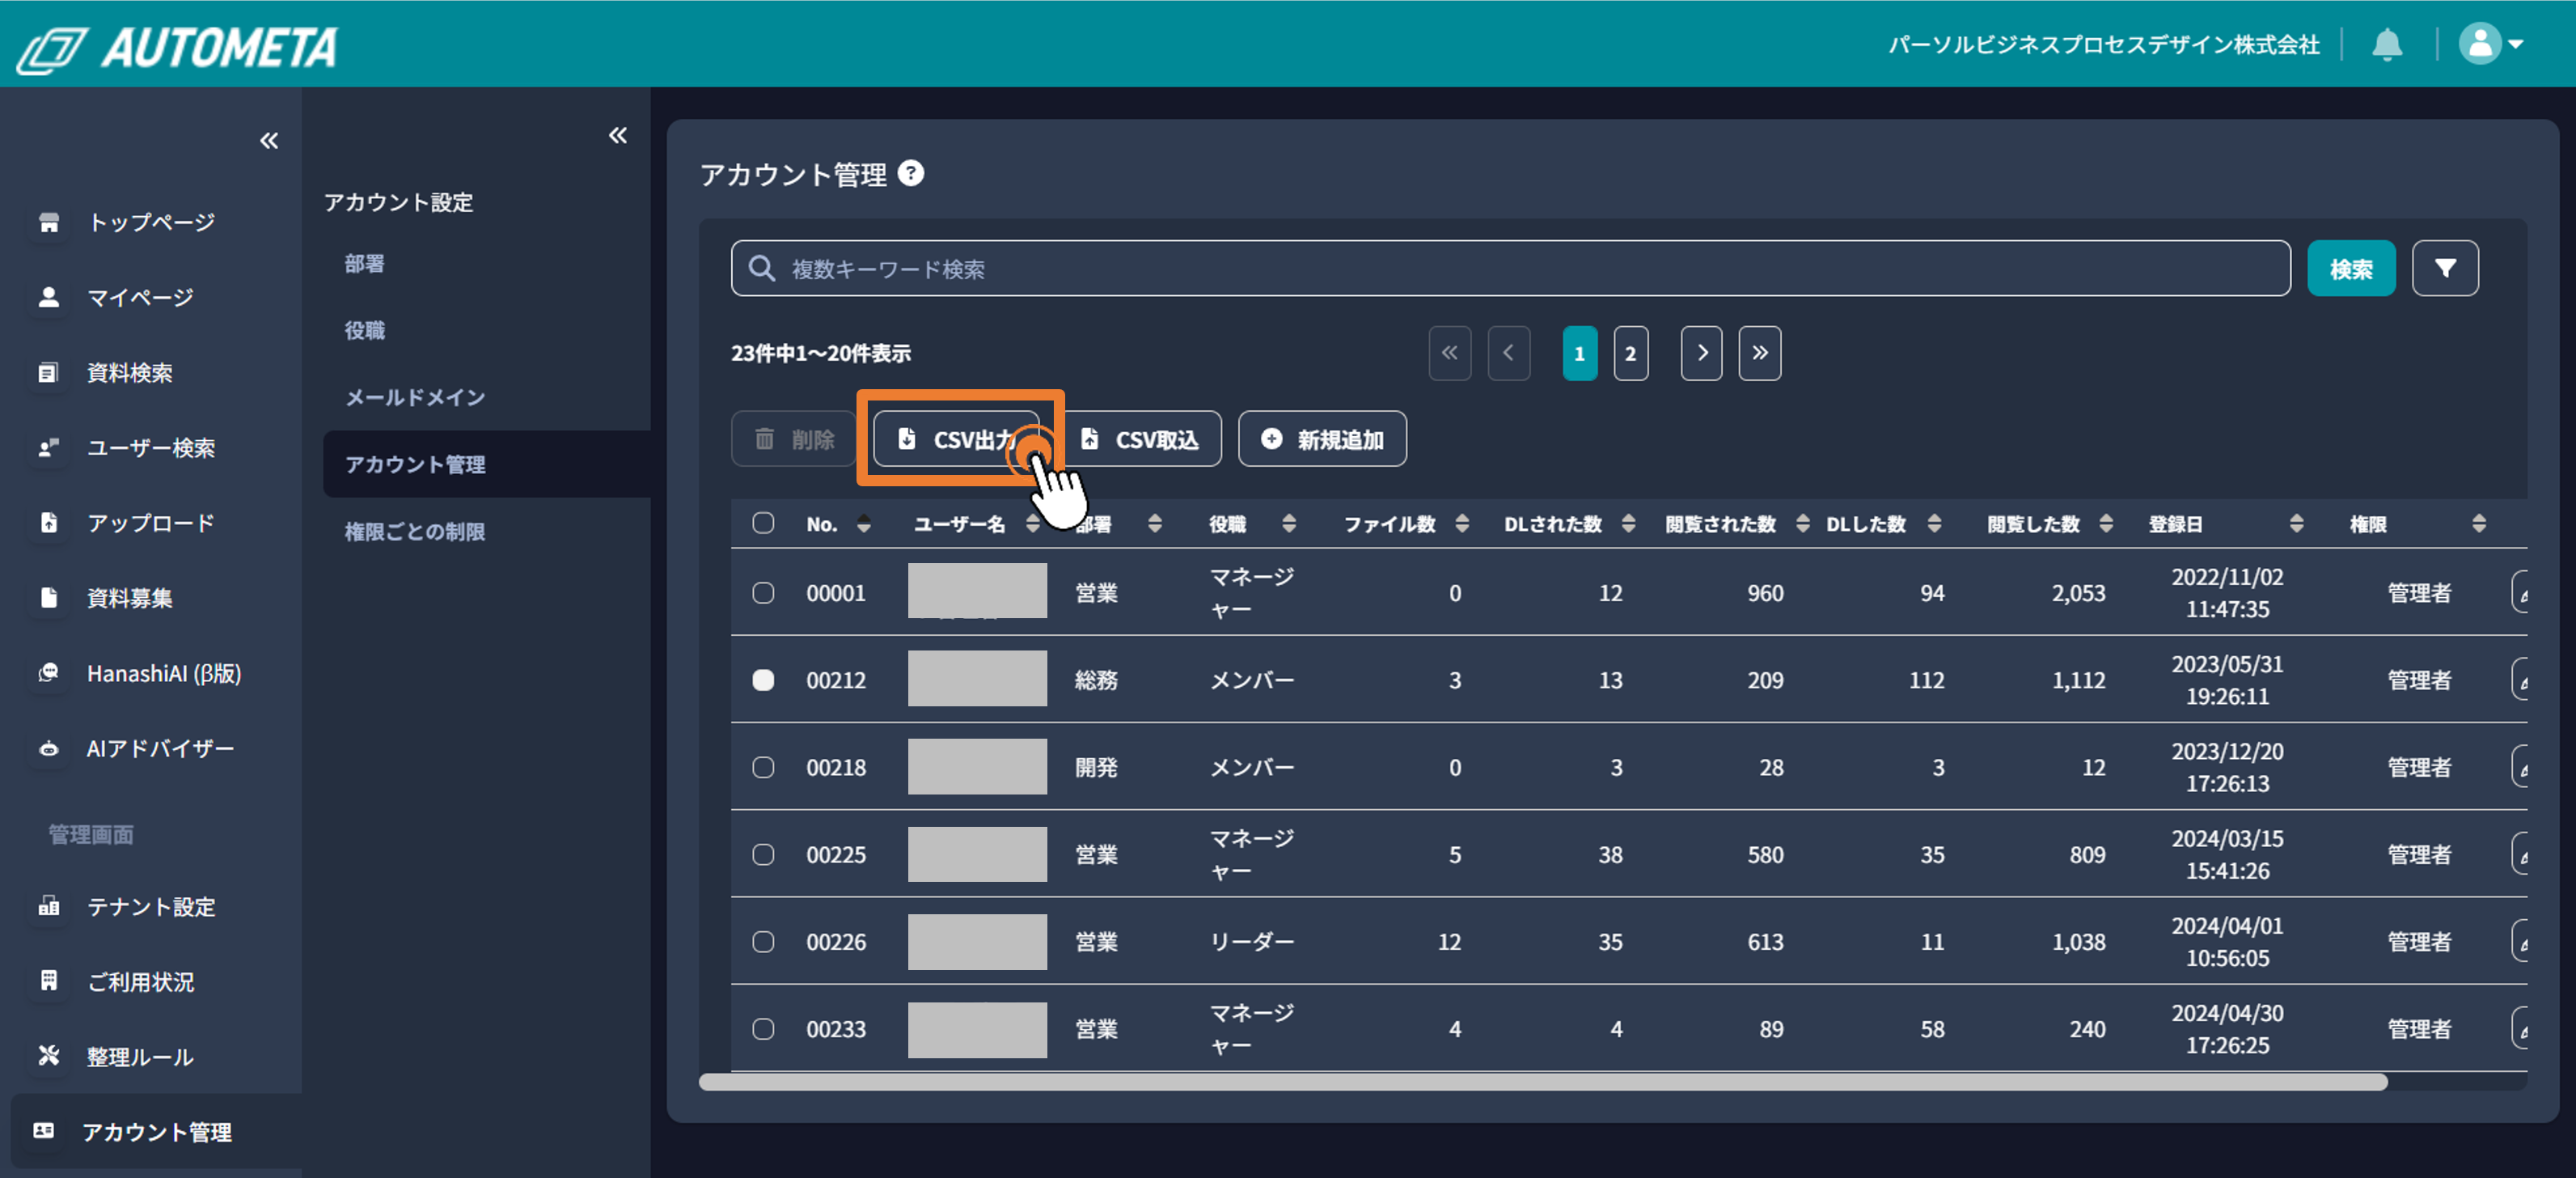Open 部署 settings submenu item

pos(365,264)
